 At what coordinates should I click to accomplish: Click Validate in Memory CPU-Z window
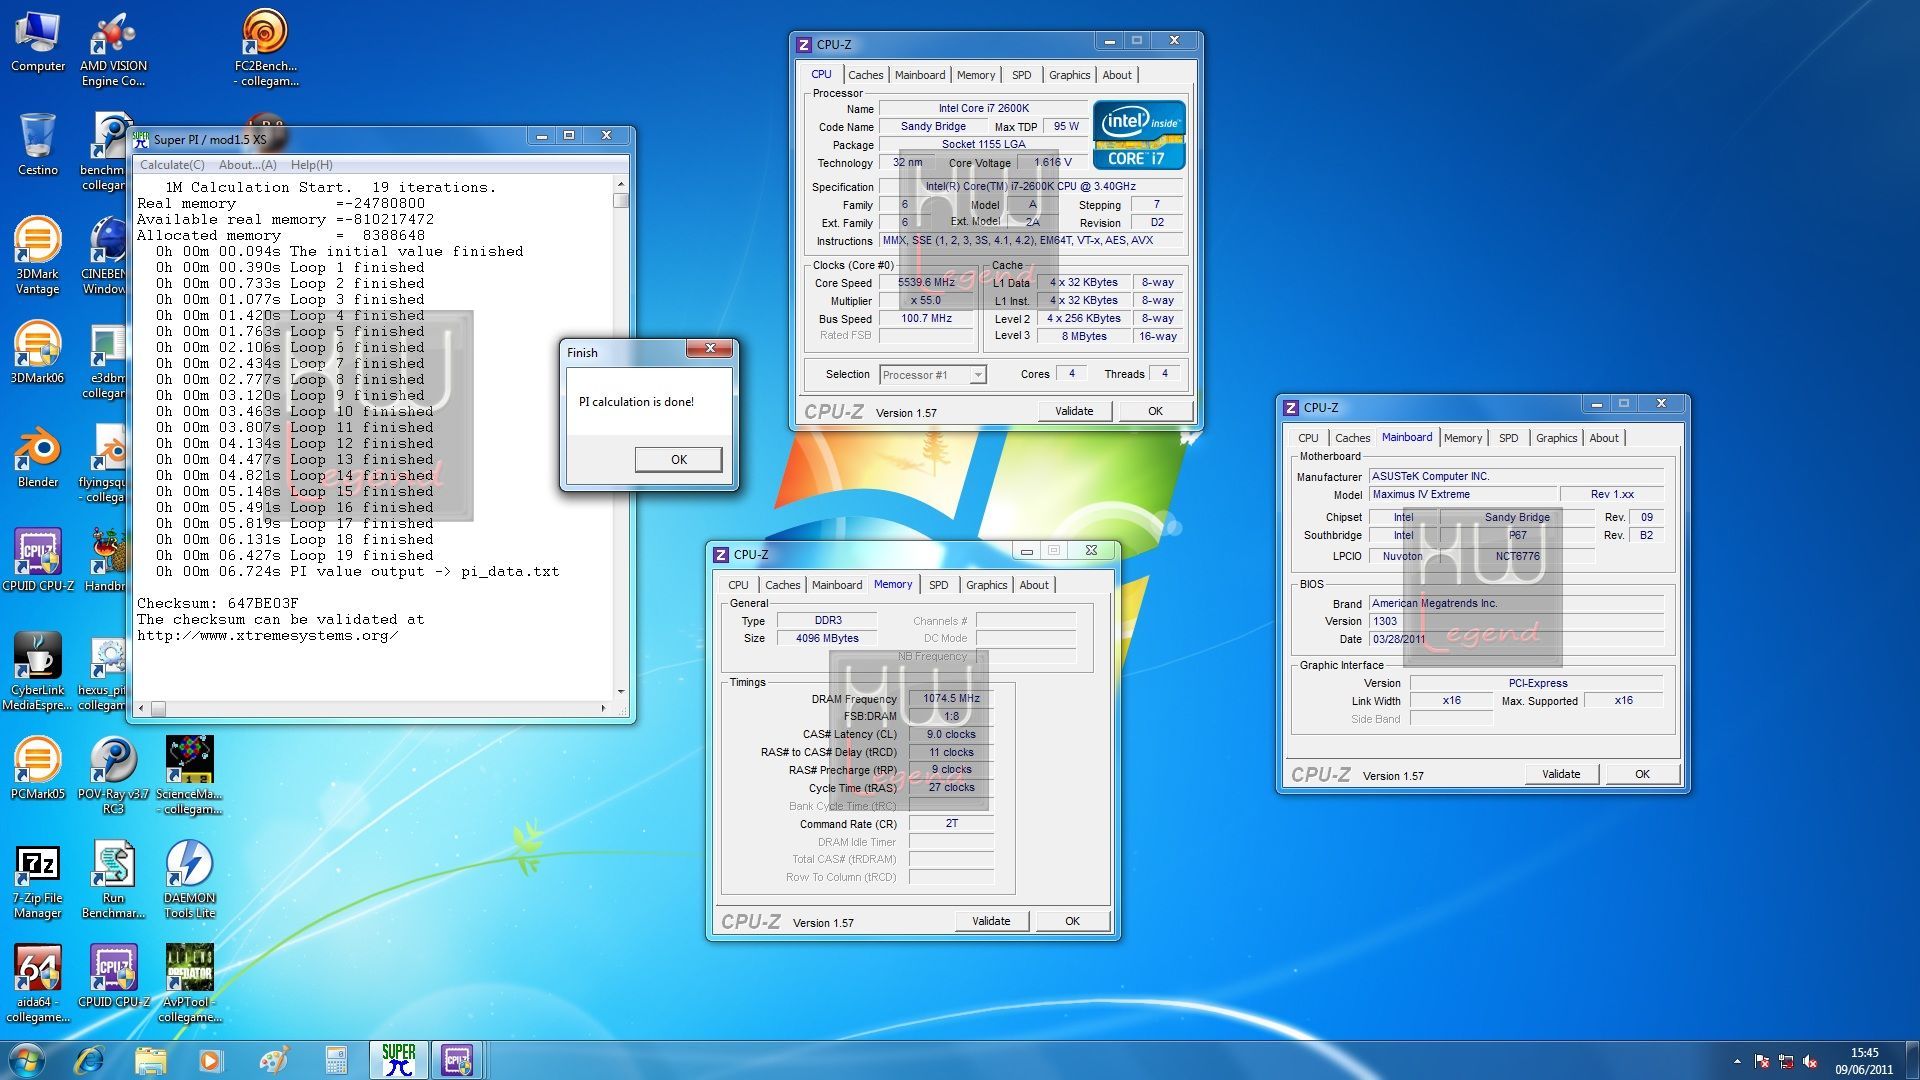pyautogui.click(x=991, y=921)
